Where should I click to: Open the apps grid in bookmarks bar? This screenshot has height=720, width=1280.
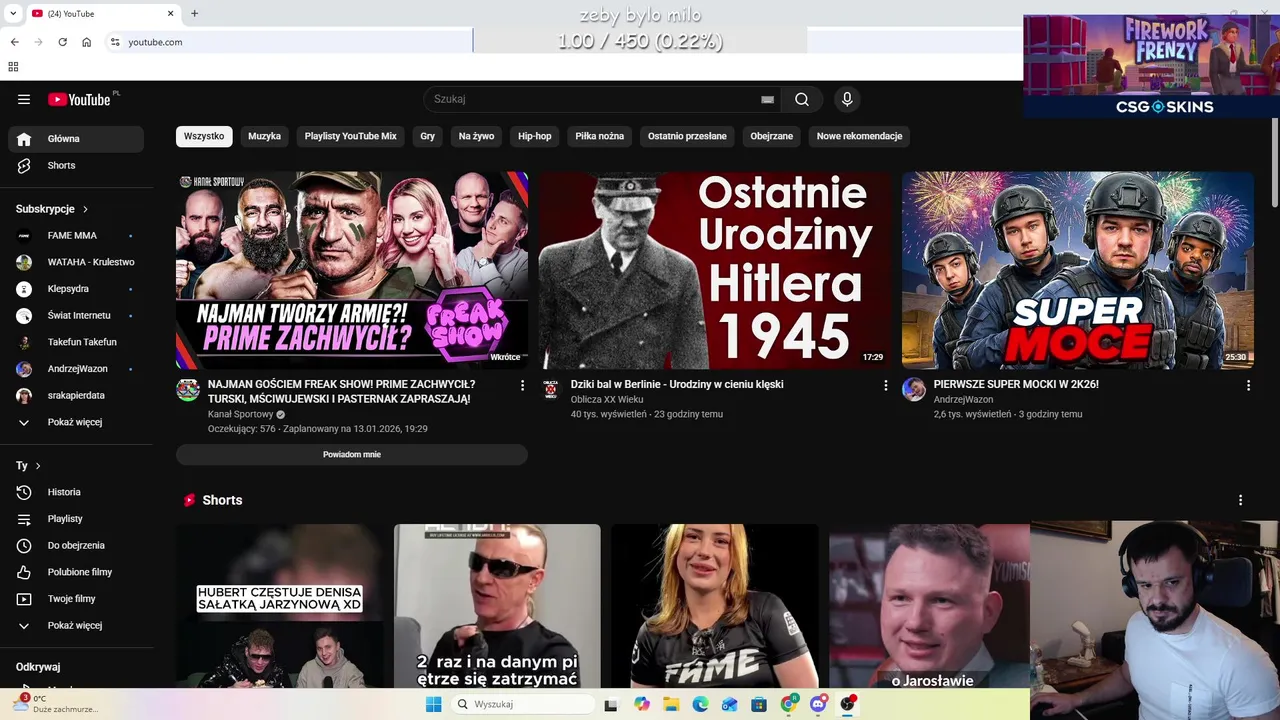coord(13,67)
